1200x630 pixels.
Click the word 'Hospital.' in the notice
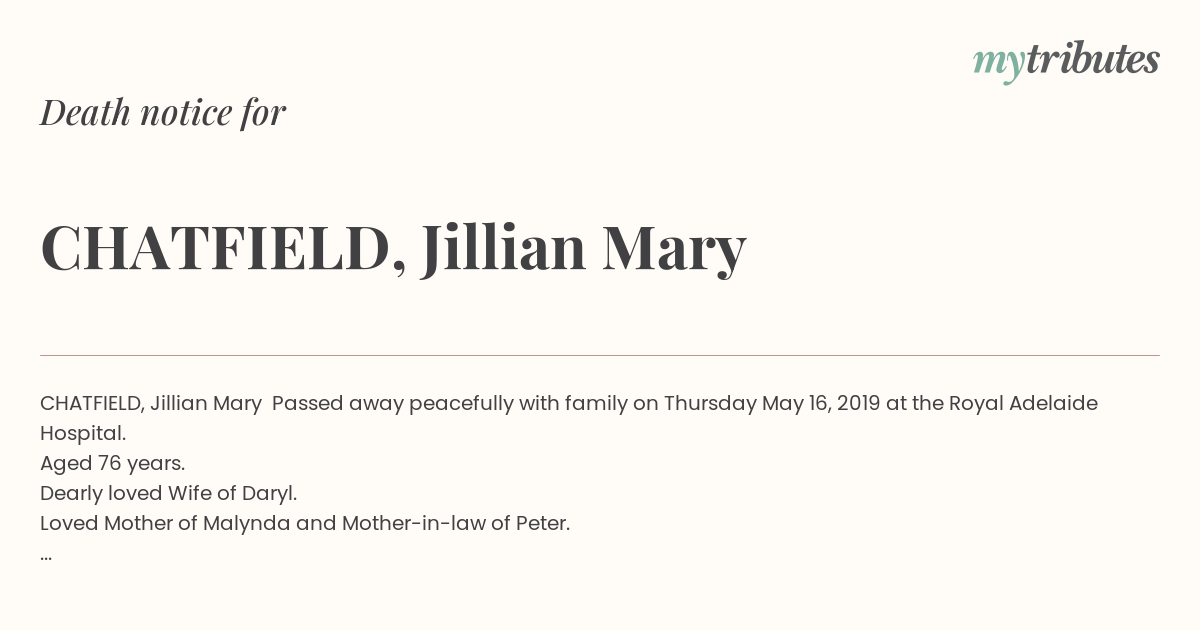point(83,433)
